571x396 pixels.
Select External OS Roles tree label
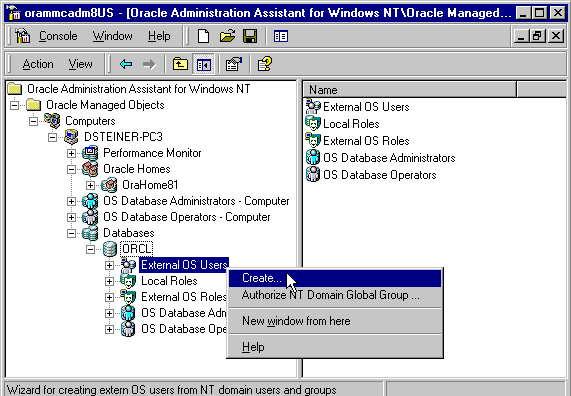click(184, 297)
